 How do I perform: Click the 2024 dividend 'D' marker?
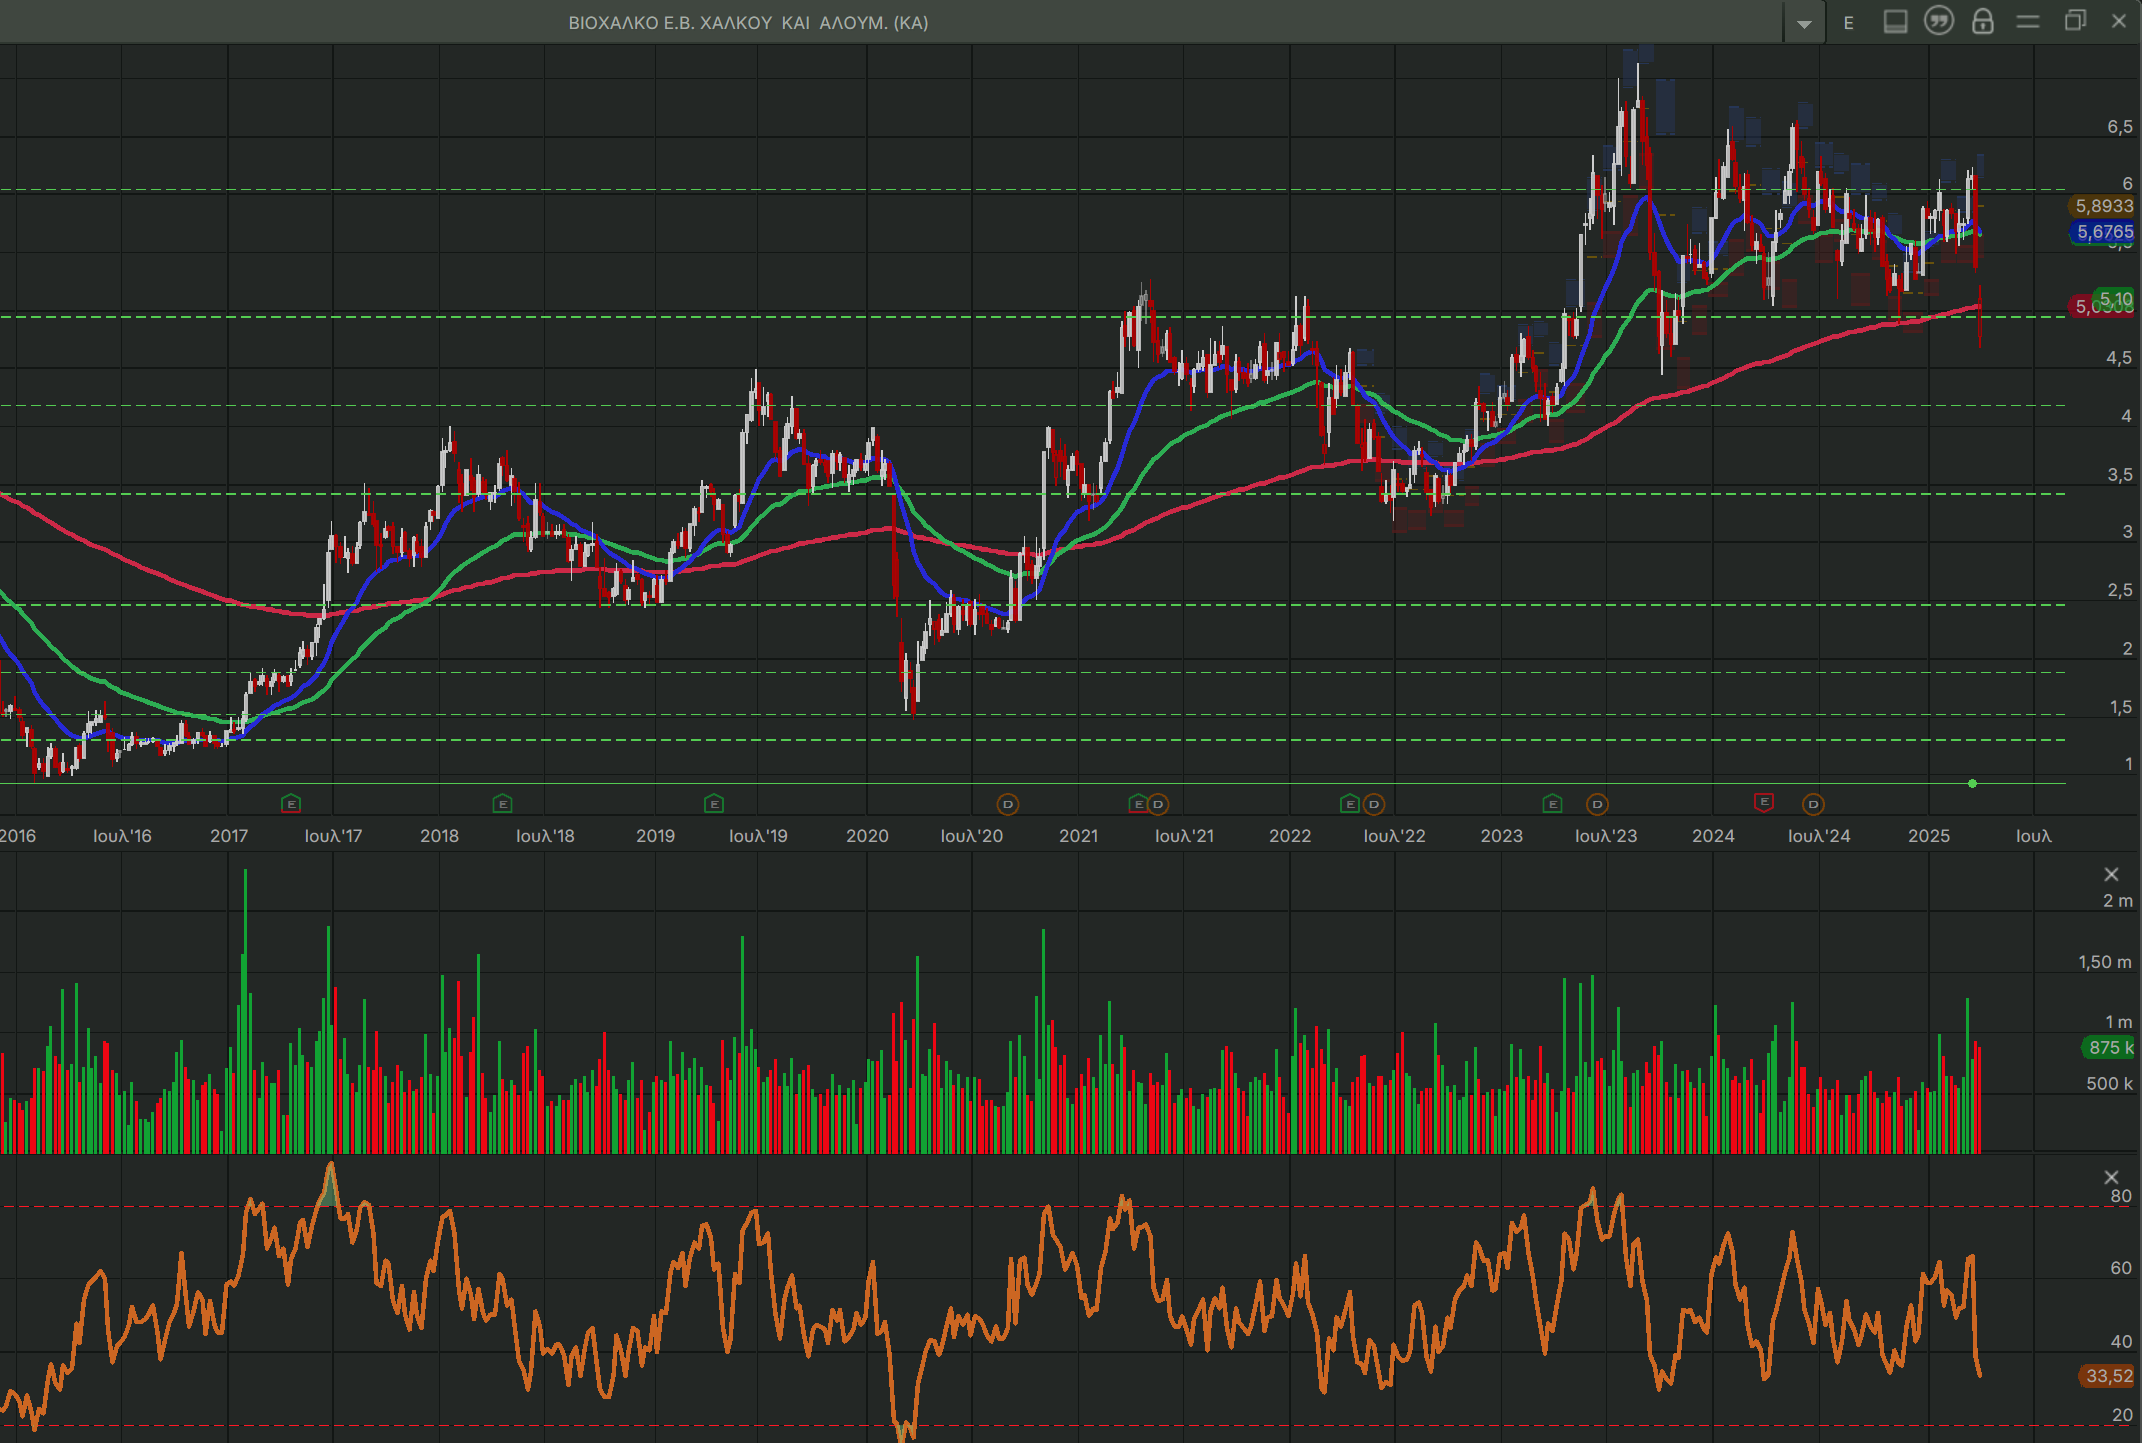1813,804
